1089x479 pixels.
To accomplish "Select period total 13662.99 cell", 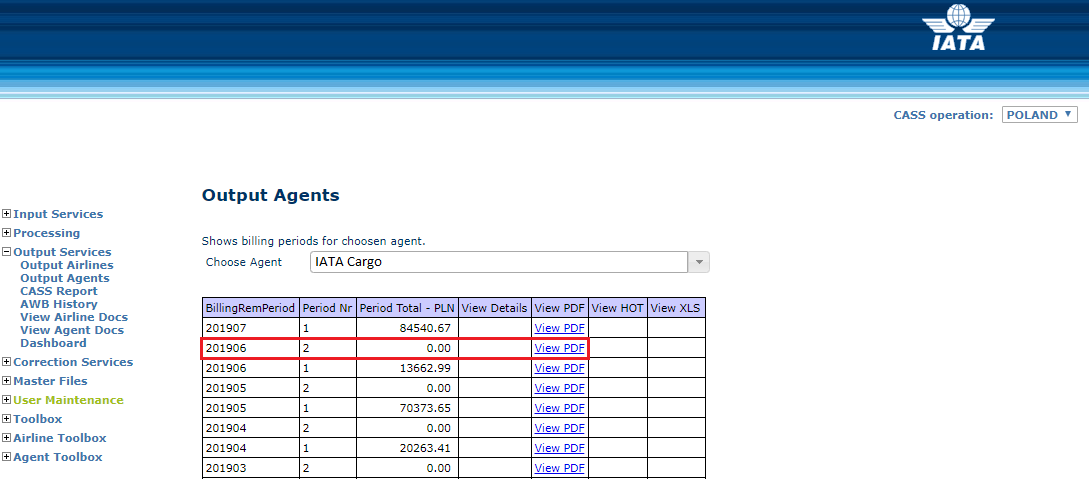I will pos(407,368).
